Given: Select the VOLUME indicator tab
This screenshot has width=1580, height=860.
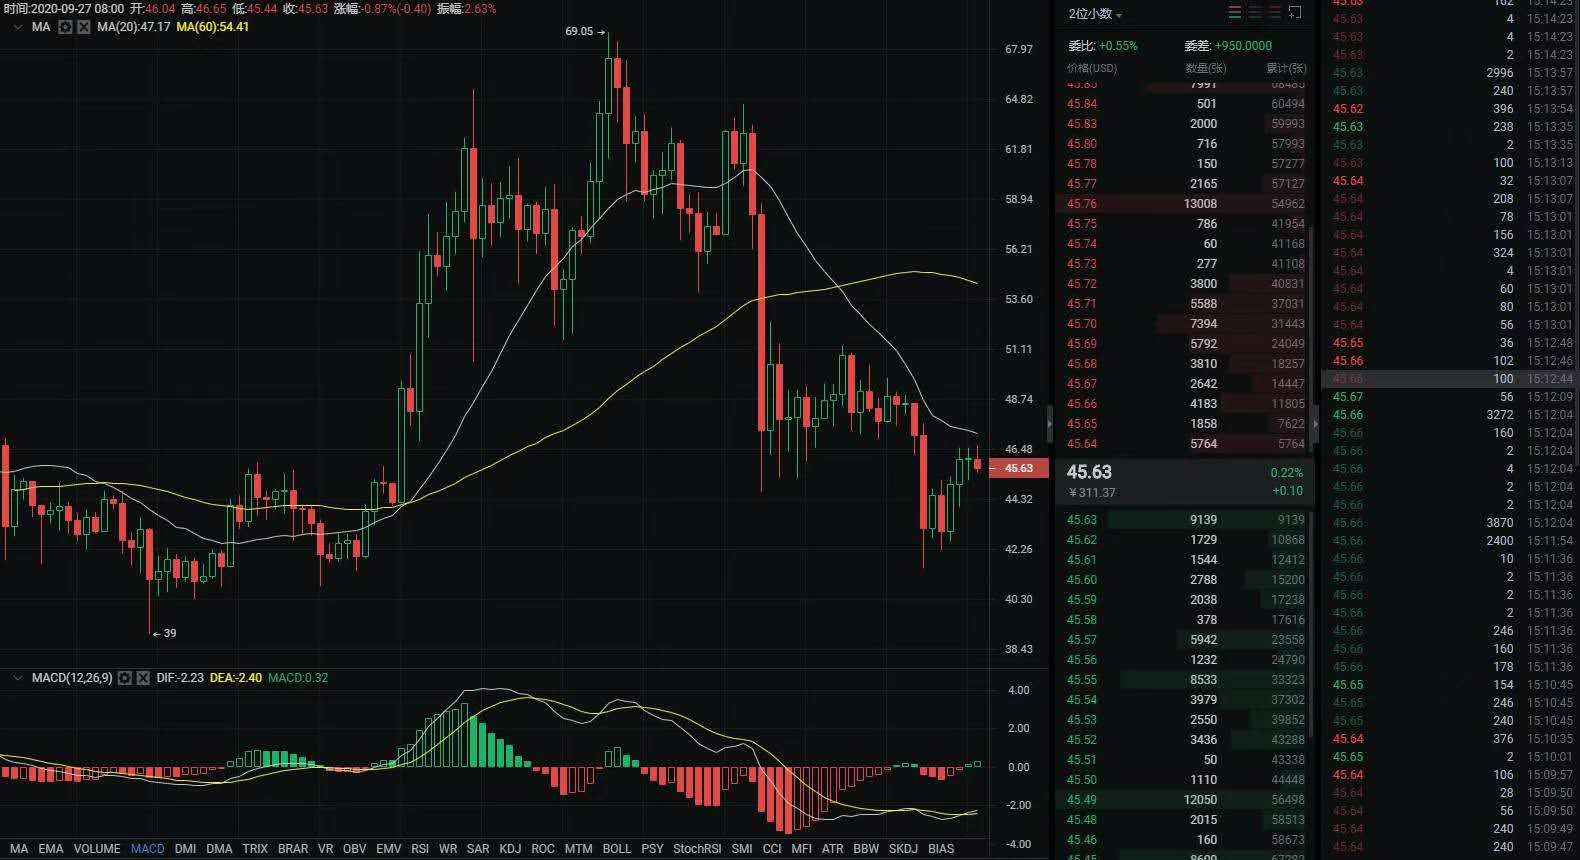Looking at the screenshot, I should 97,848.
